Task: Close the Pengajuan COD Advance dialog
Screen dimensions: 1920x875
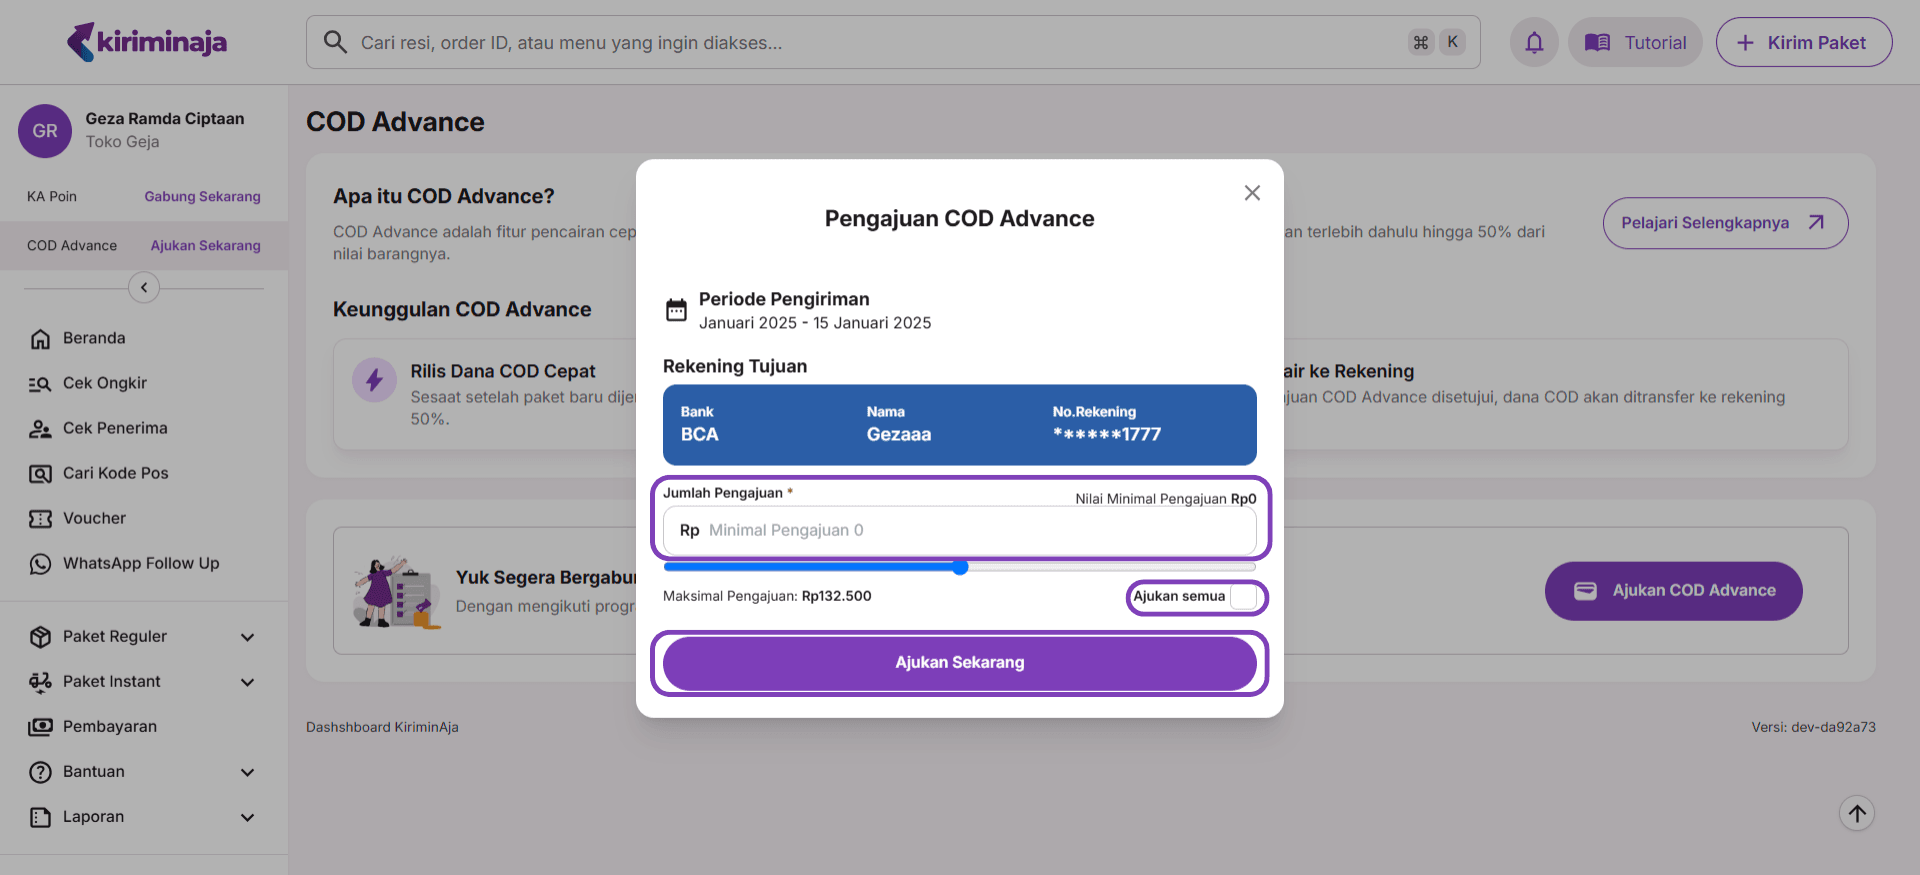Action: [1252, 193]
